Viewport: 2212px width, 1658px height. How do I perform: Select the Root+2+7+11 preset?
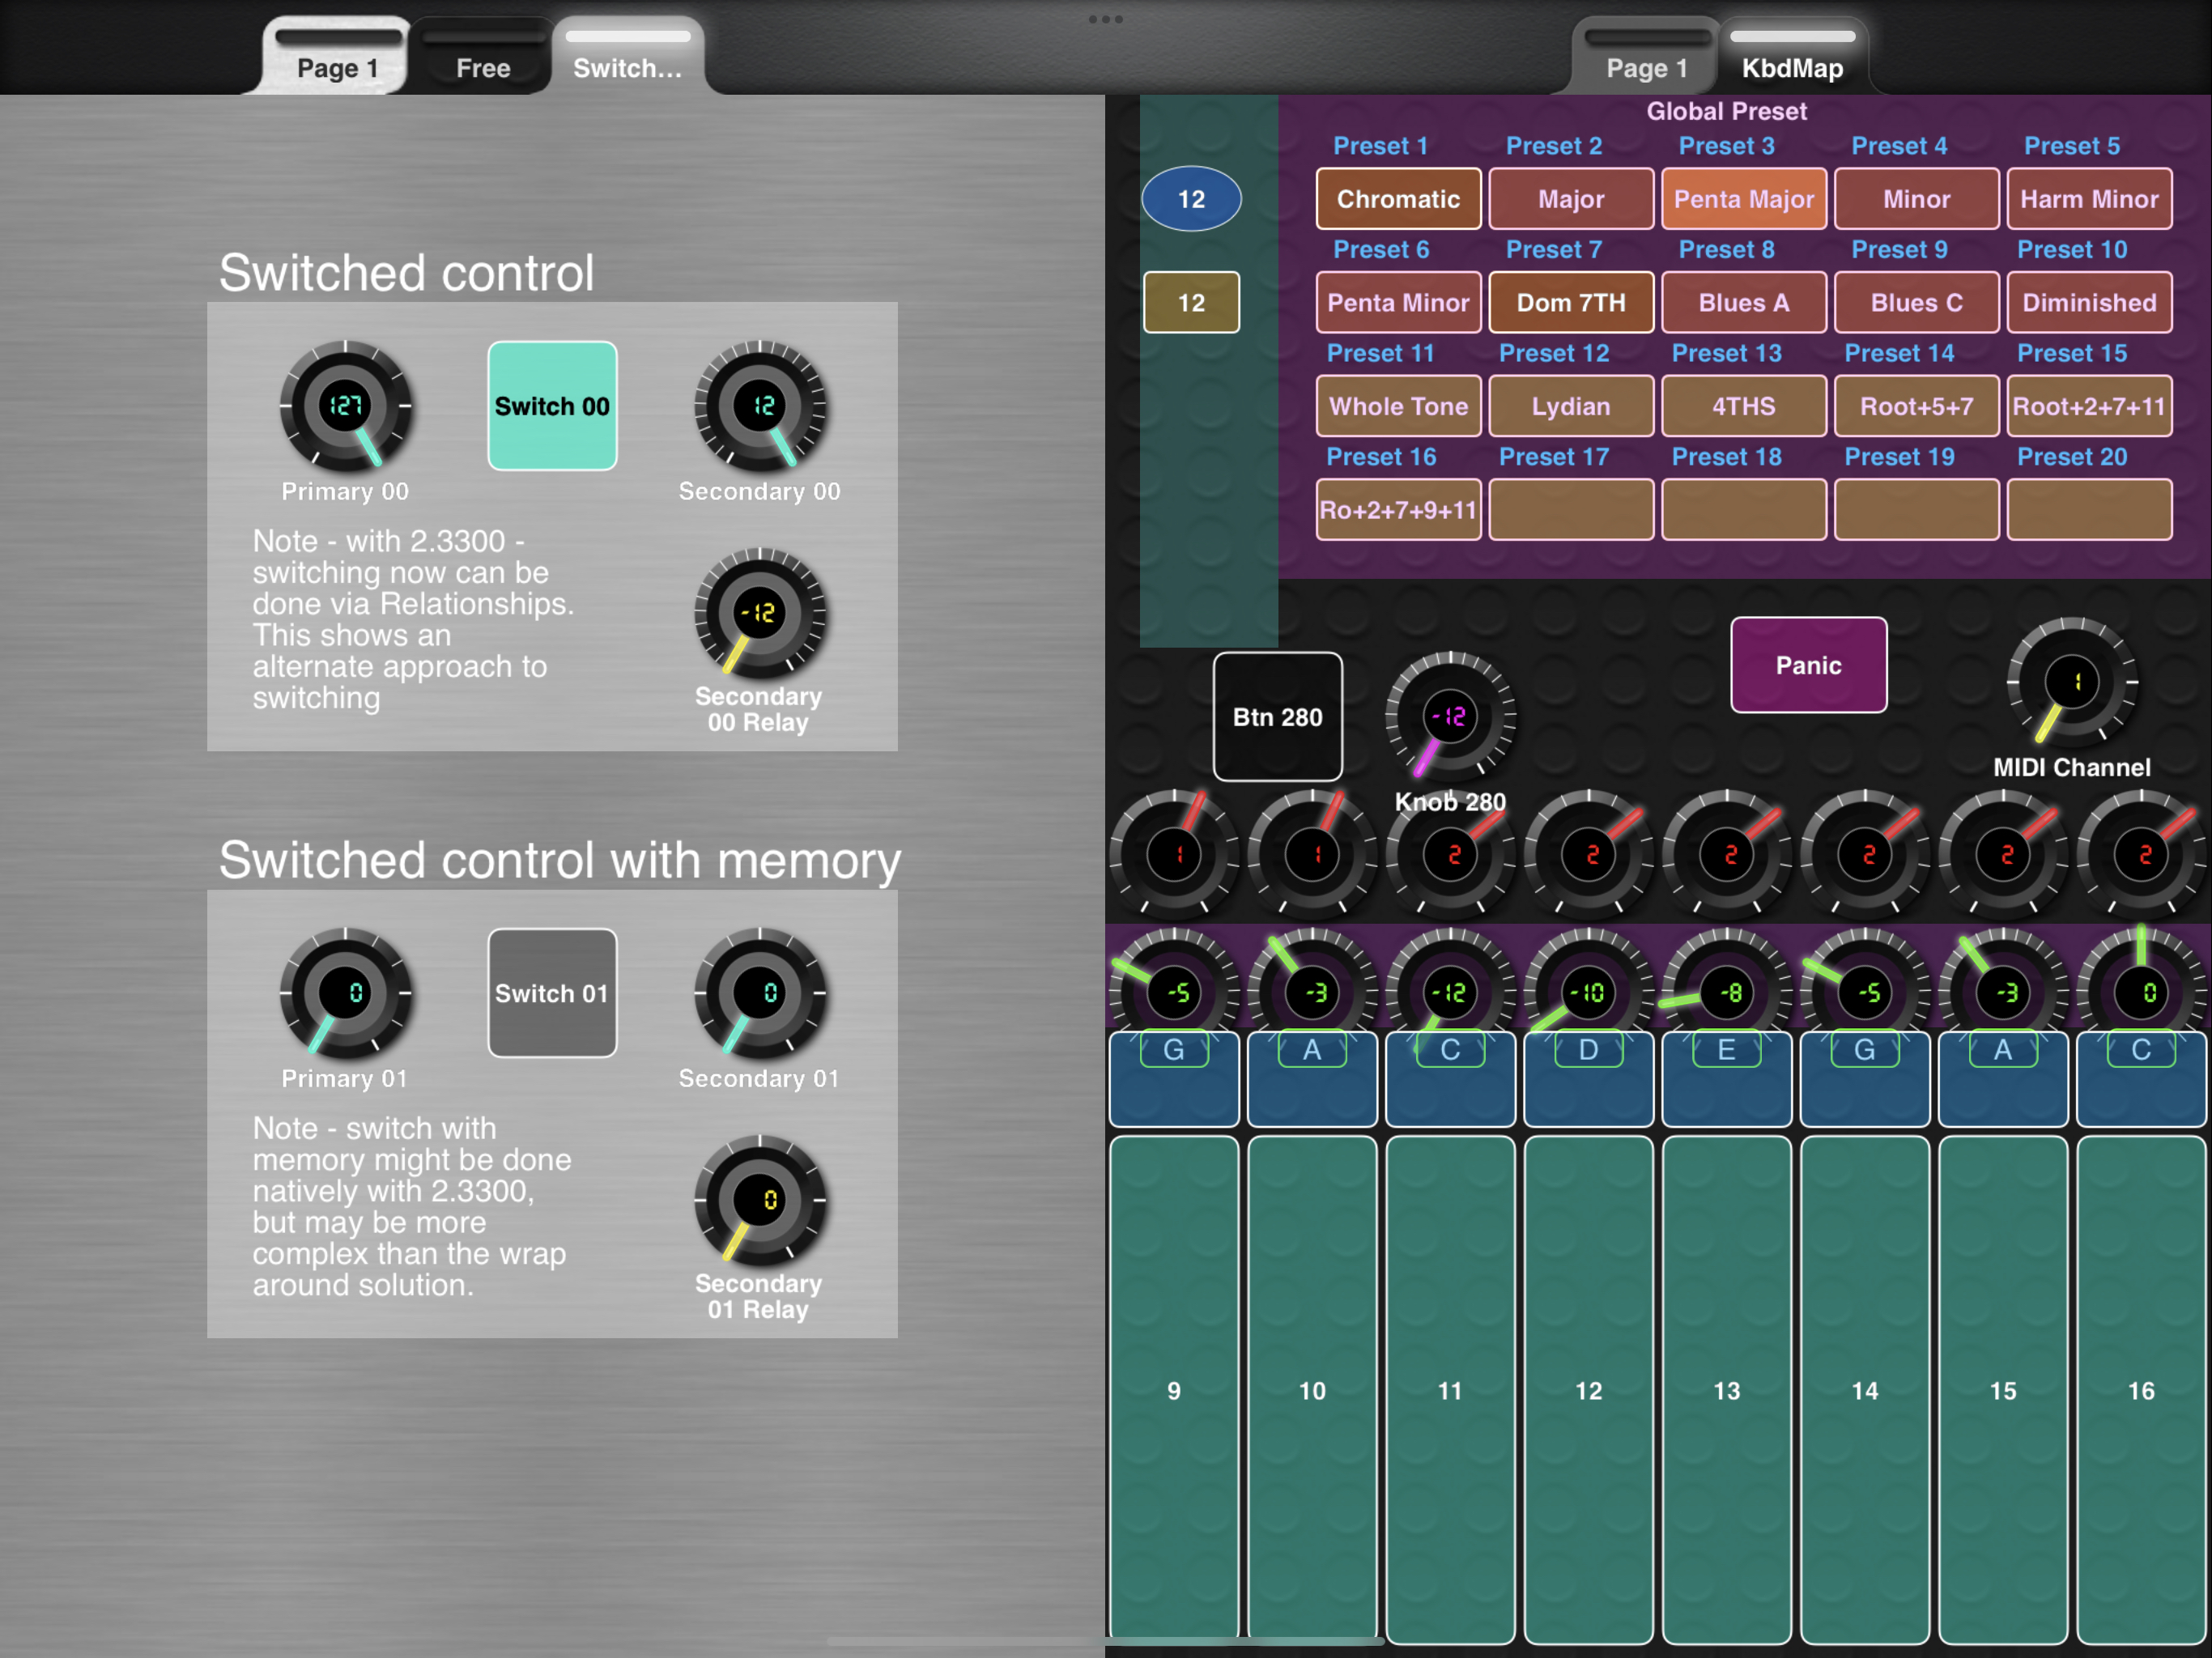(2090, 406)
